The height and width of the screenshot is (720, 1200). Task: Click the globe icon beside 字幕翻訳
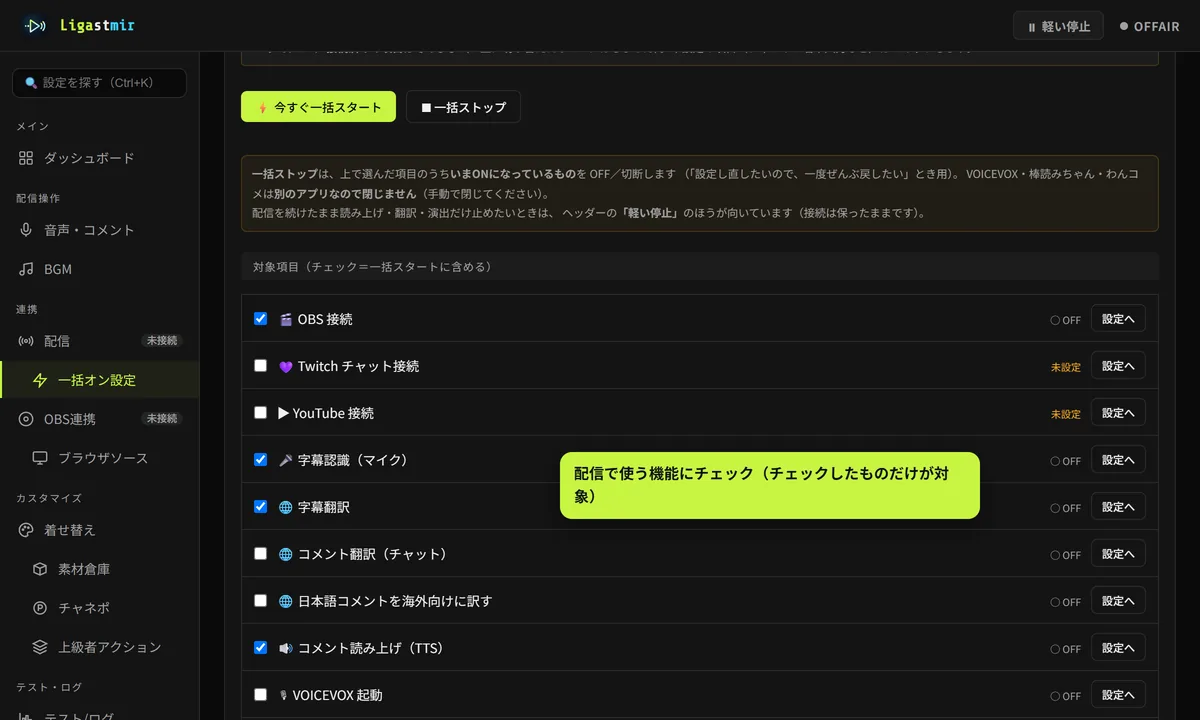286,507
